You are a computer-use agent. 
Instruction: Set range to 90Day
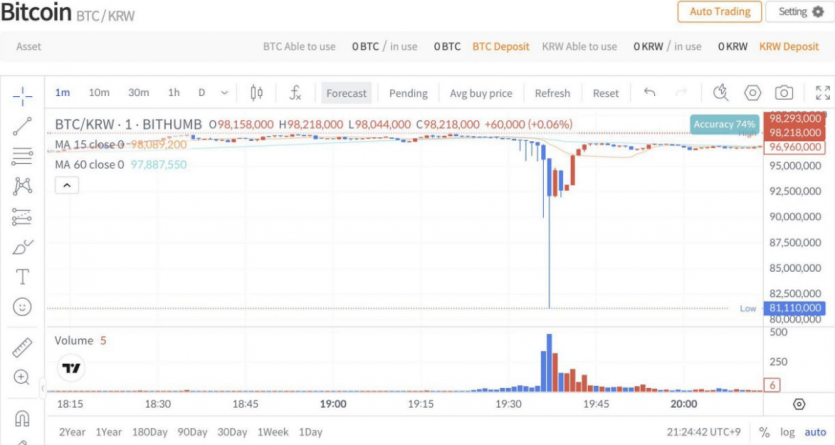[x=192, y=432]
